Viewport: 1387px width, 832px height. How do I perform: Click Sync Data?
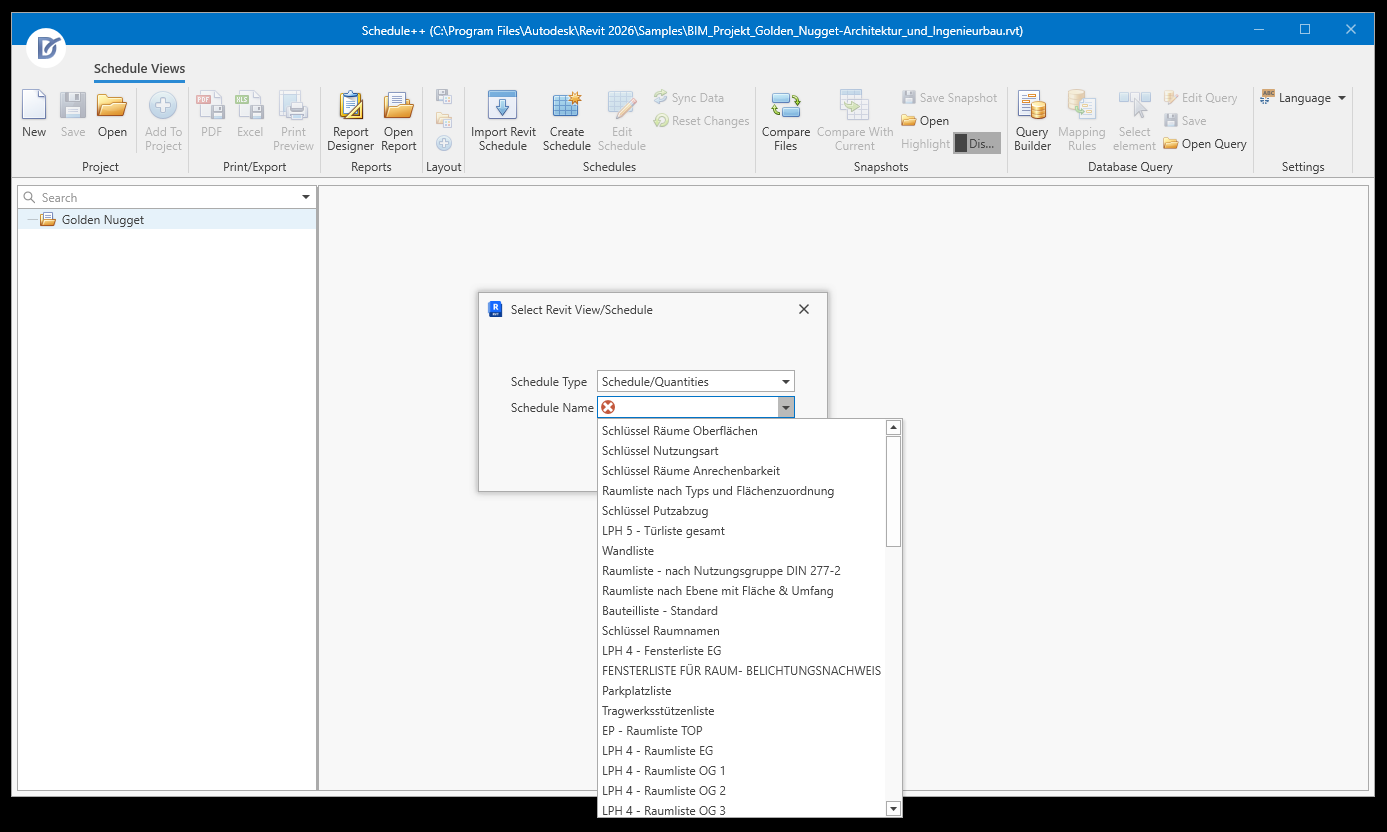tap(689, 98)
